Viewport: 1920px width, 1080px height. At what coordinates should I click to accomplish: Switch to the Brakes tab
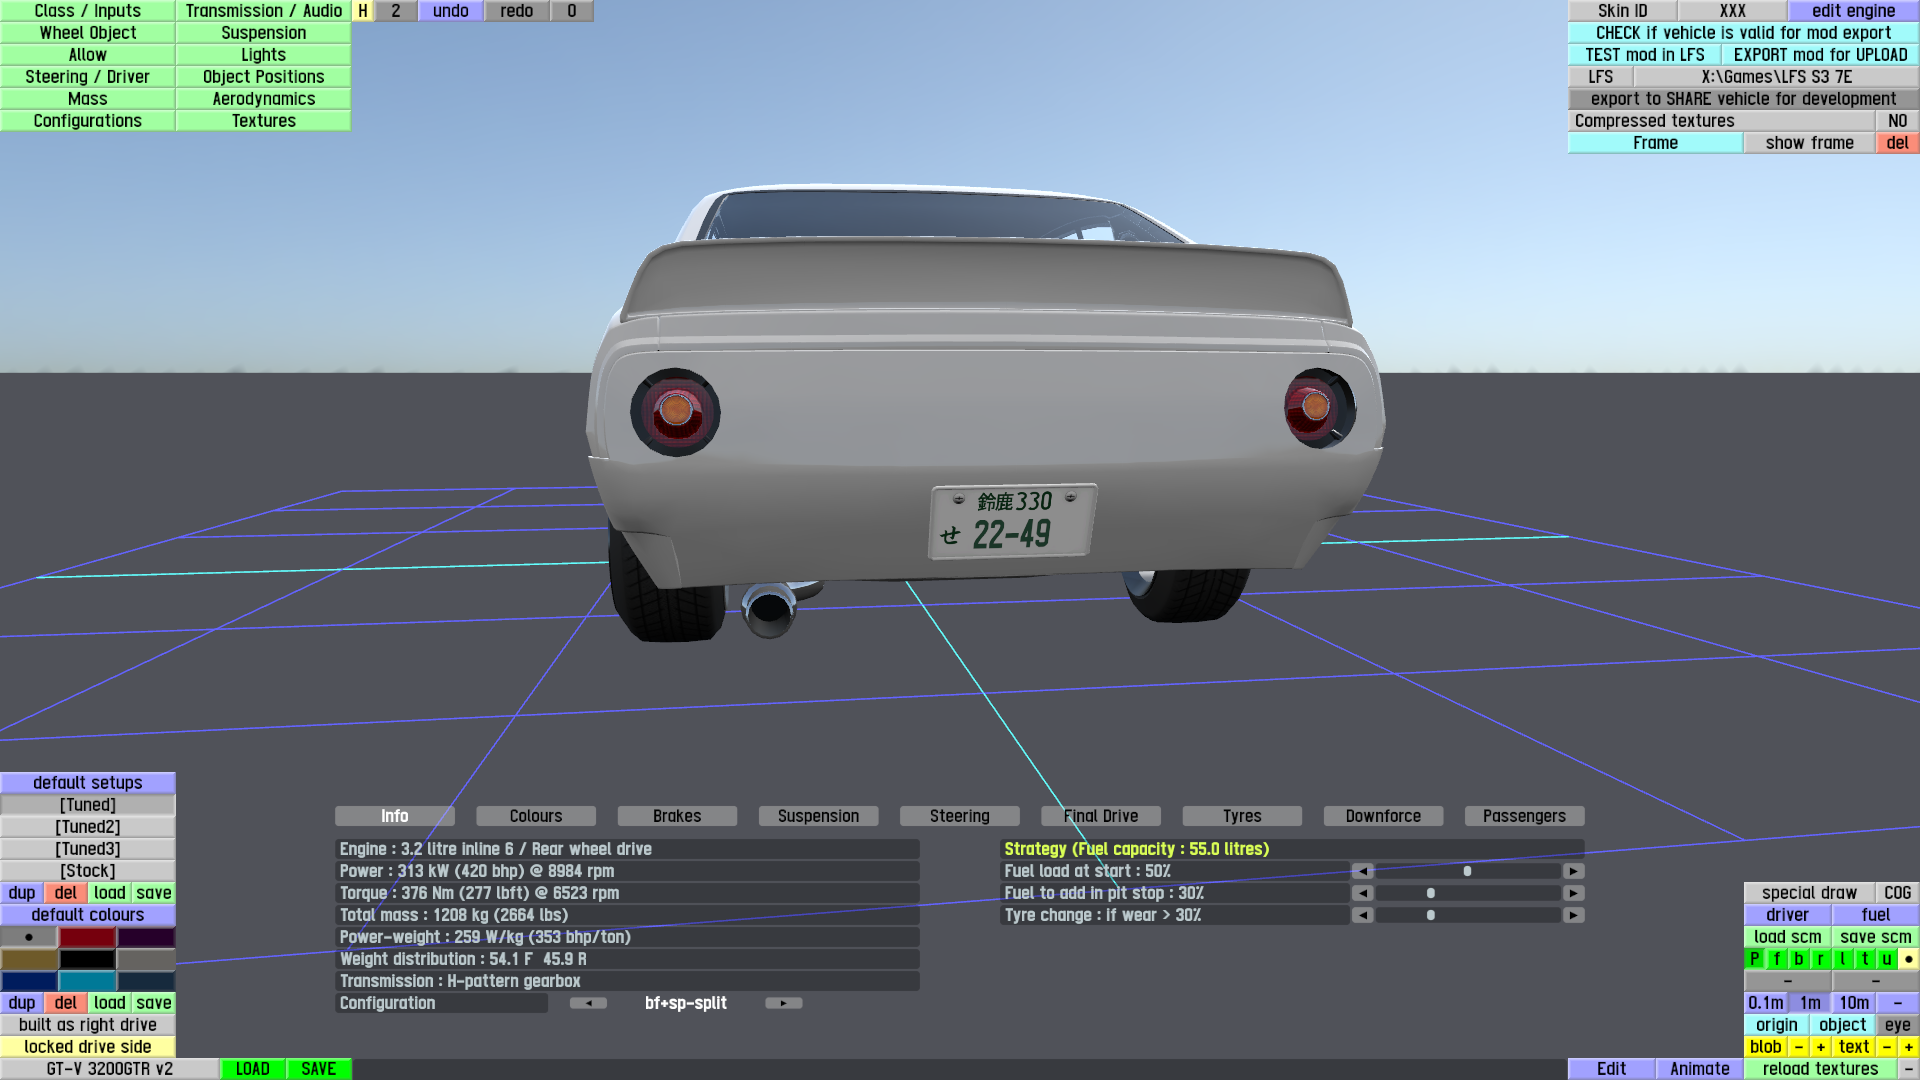[x=677, y=816]
